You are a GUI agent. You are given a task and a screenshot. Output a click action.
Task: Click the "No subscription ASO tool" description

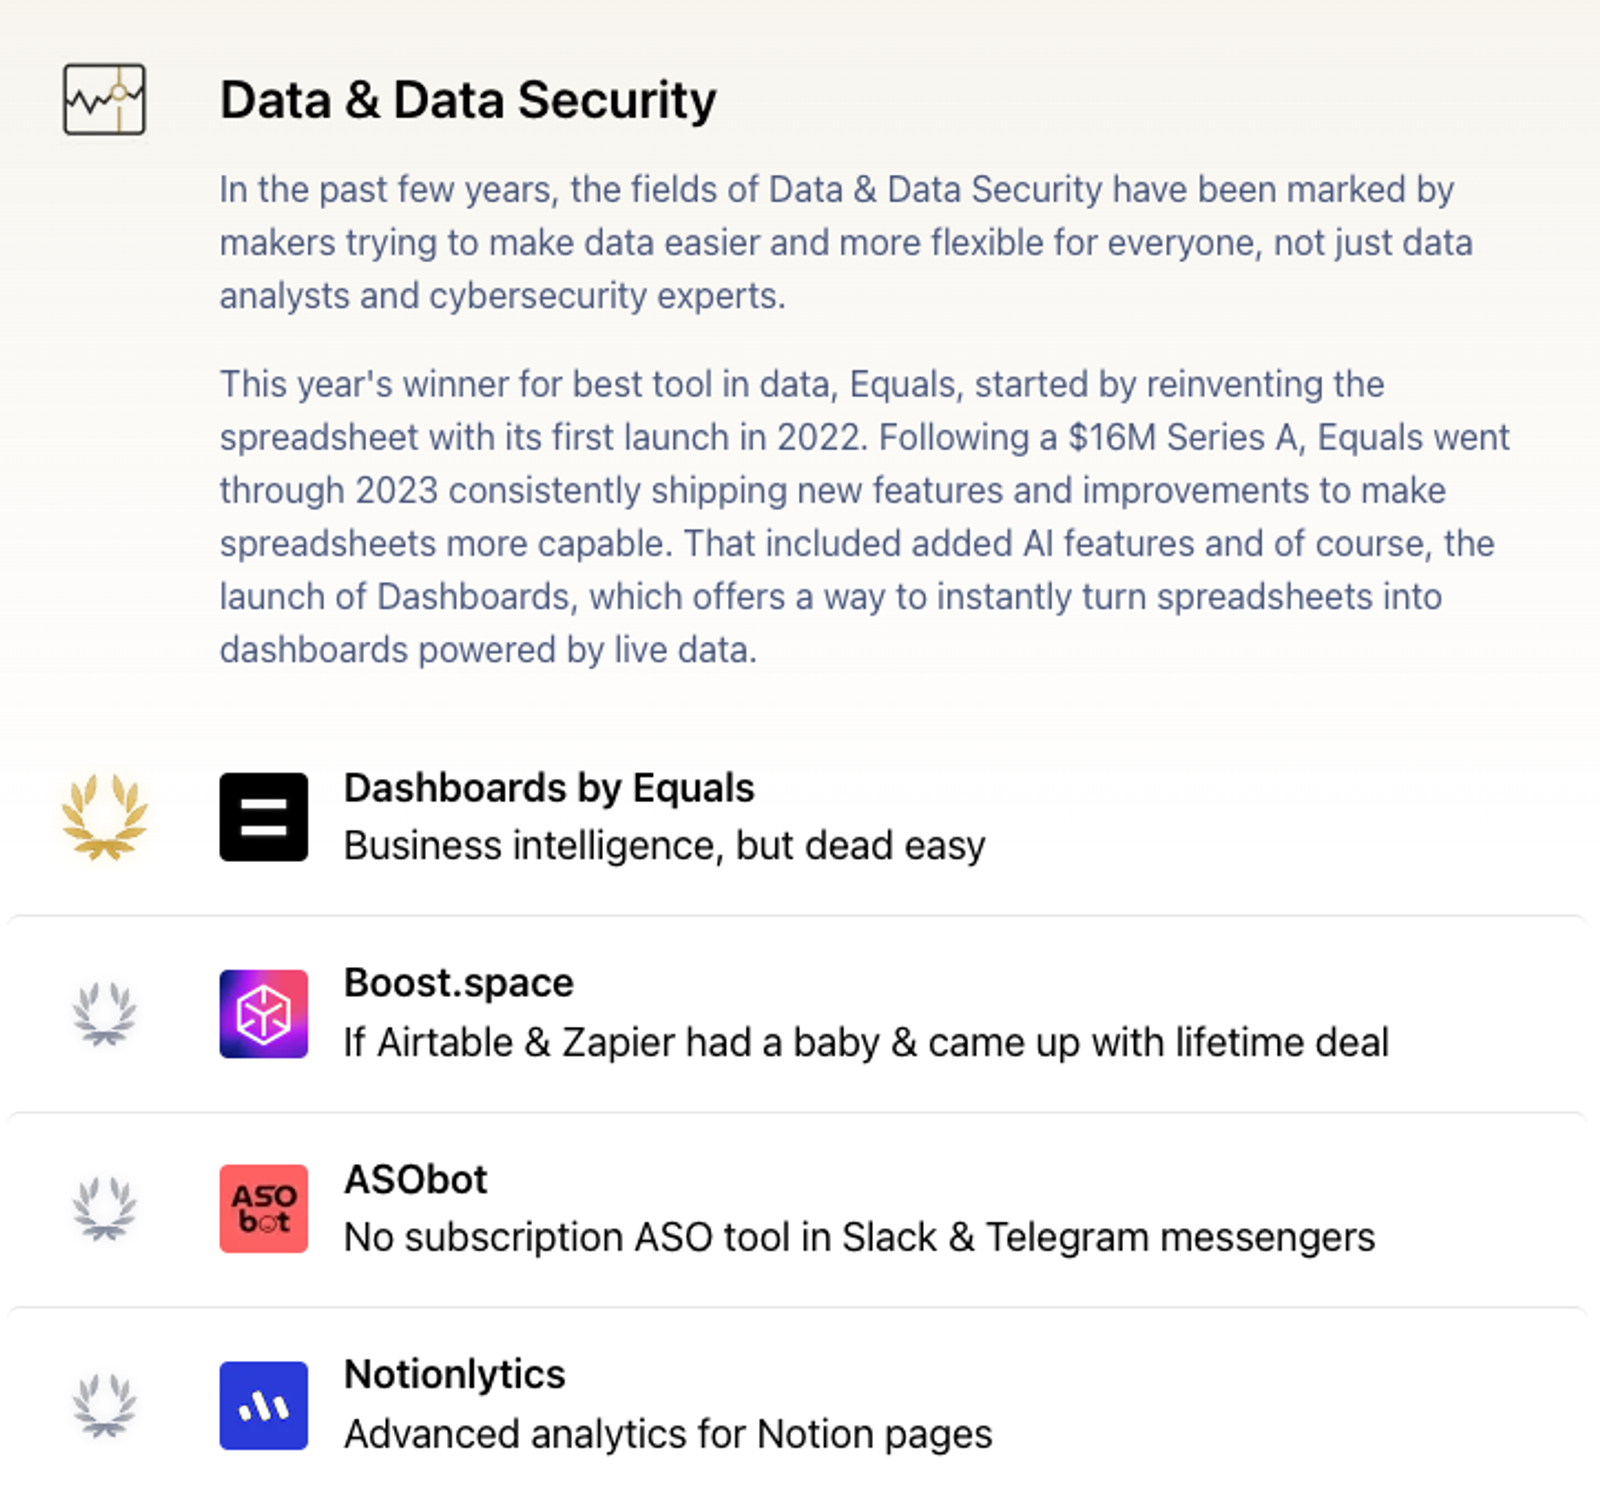[x=860, y=1238]
